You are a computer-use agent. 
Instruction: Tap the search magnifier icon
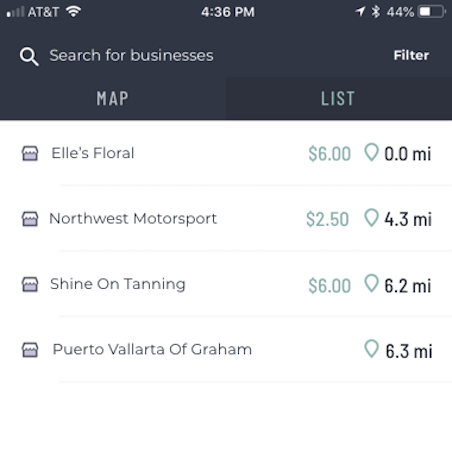(x=29, y=56)
